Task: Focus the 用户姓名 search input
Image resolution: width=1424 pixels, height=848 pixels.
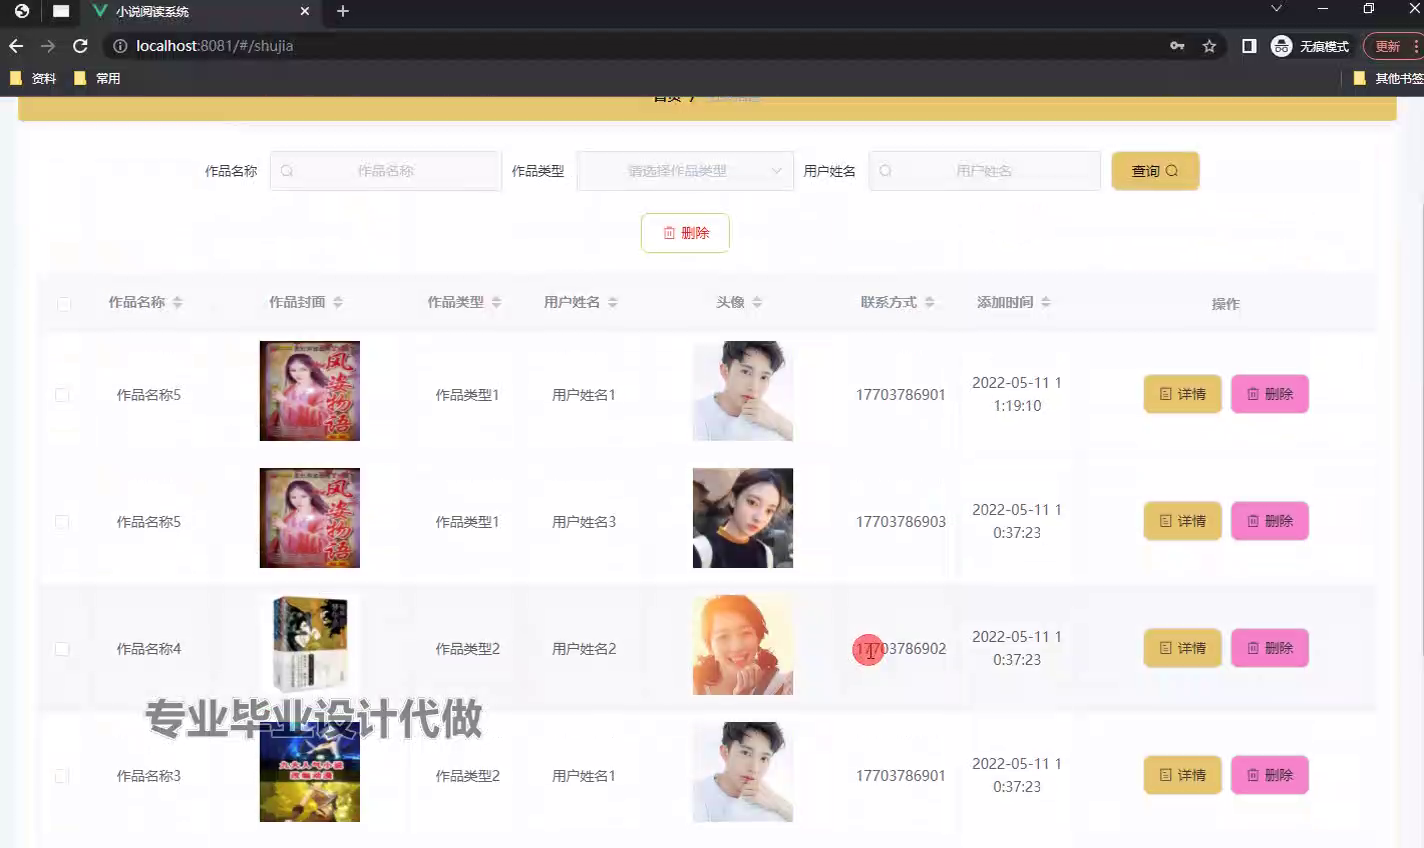Action: pos(985,171)
